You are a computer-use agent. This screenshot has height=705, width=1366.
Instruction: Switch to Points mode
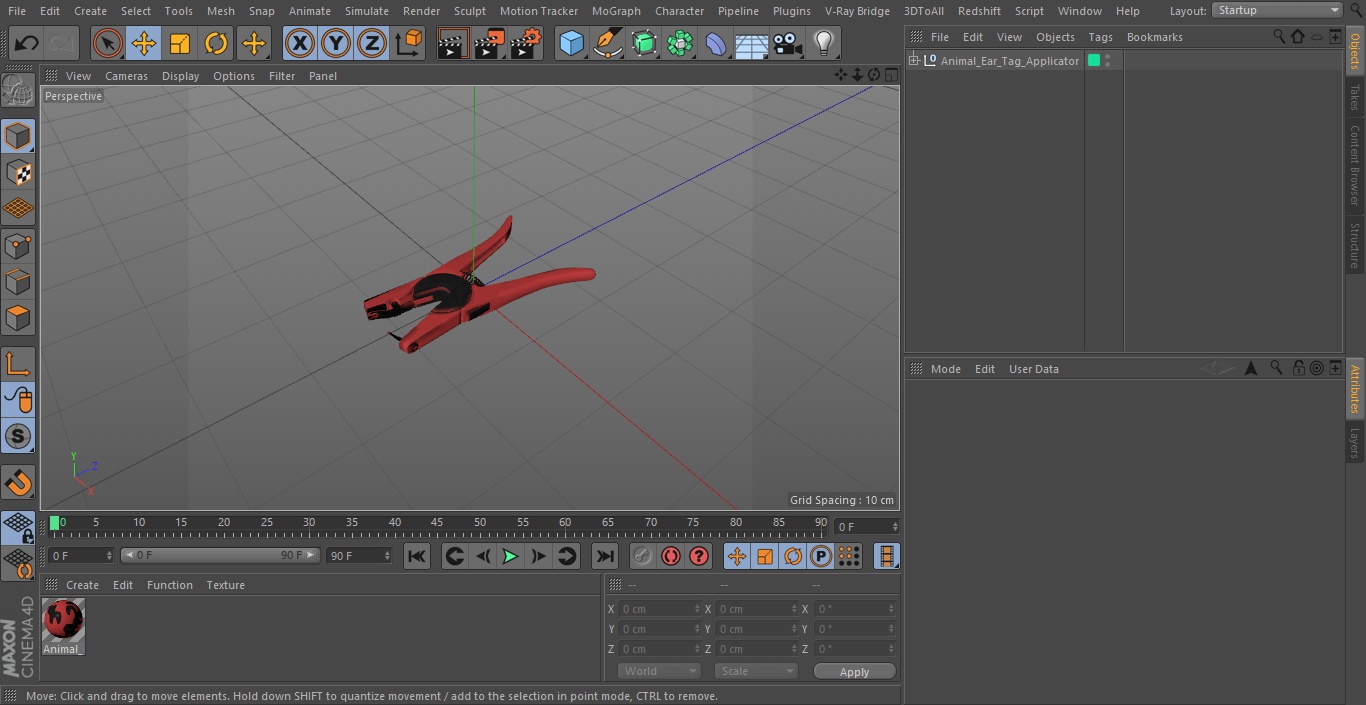(x=18, y=245)
